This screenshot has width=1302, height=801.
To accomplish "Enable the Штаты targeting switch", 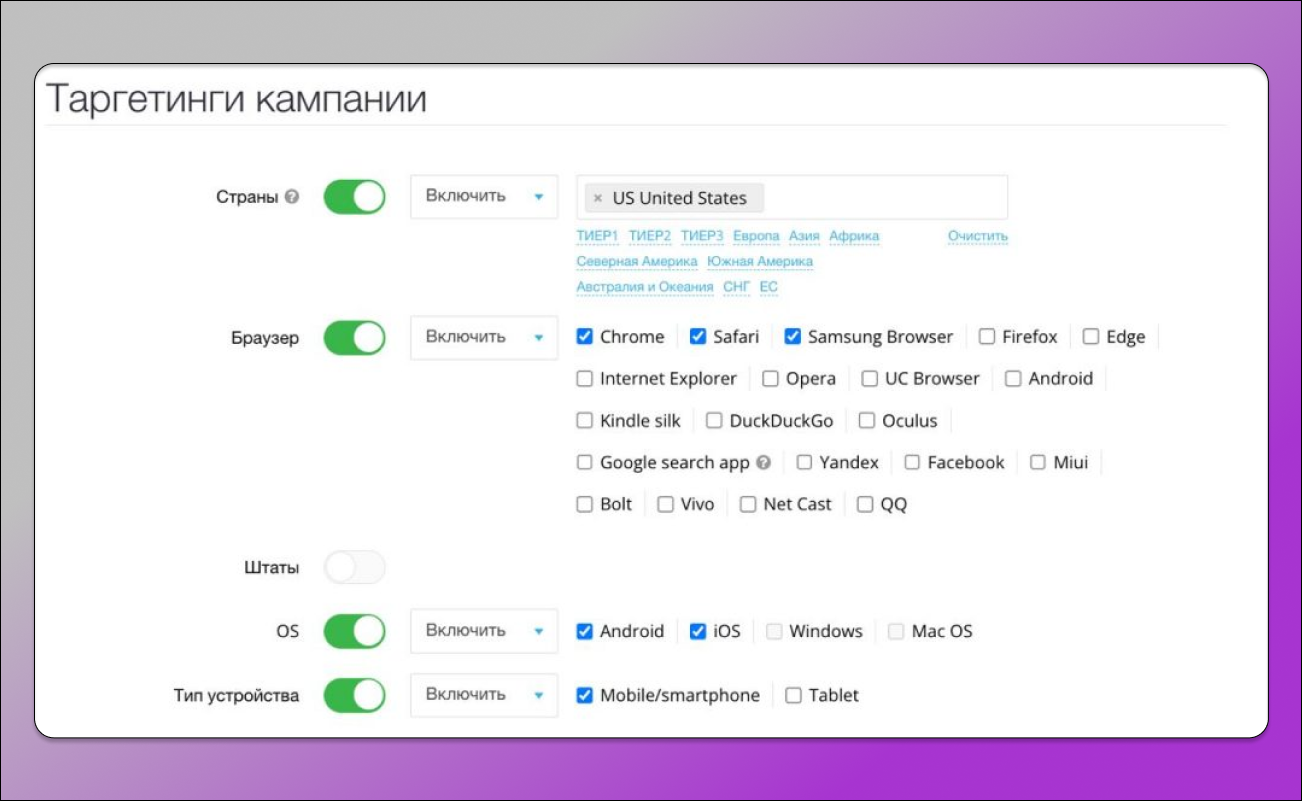I will 354,568.
